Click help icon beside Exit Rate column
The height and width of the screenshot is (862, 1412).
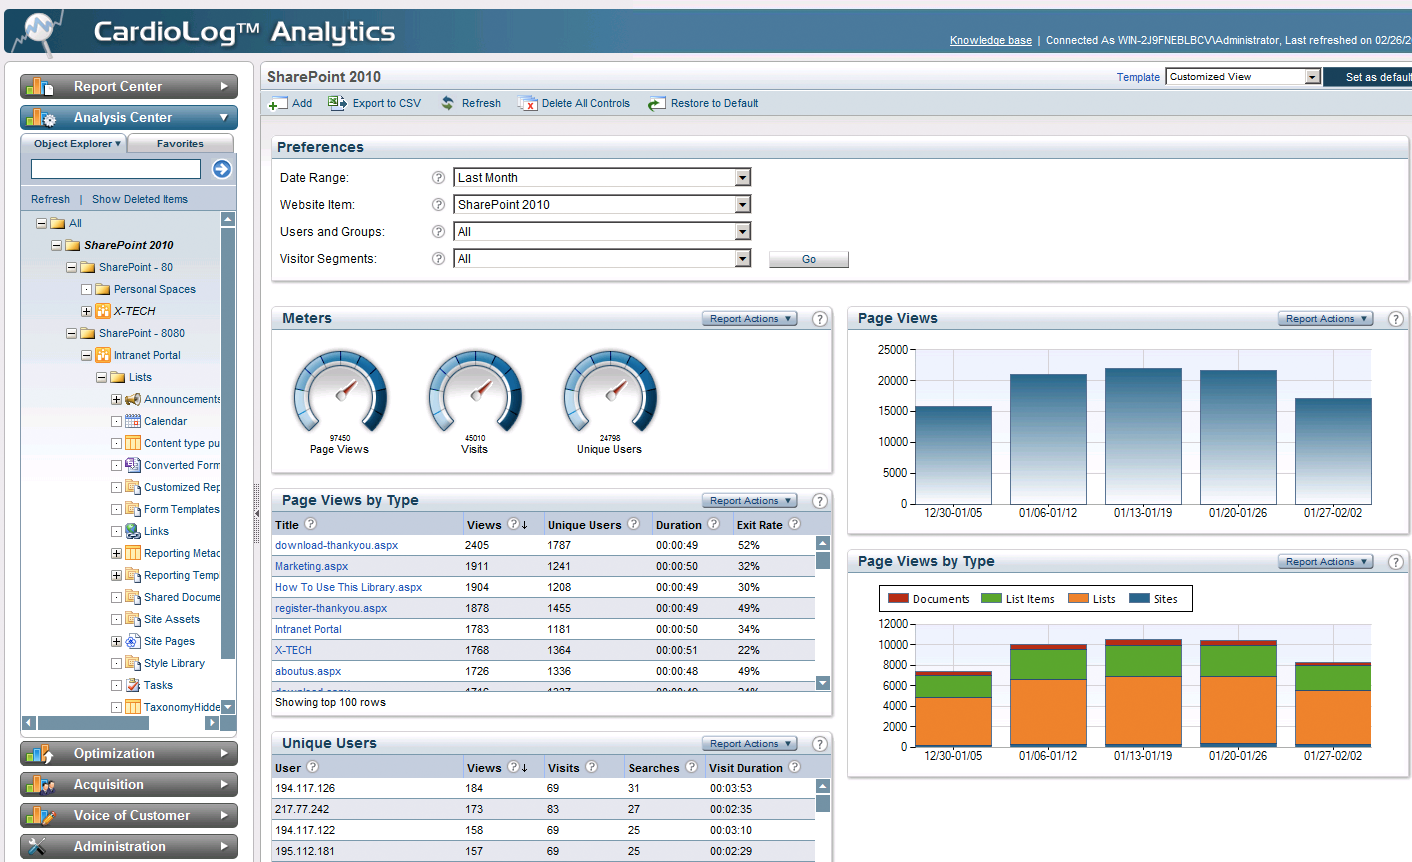pyautogui.click(x=794, y=523)
